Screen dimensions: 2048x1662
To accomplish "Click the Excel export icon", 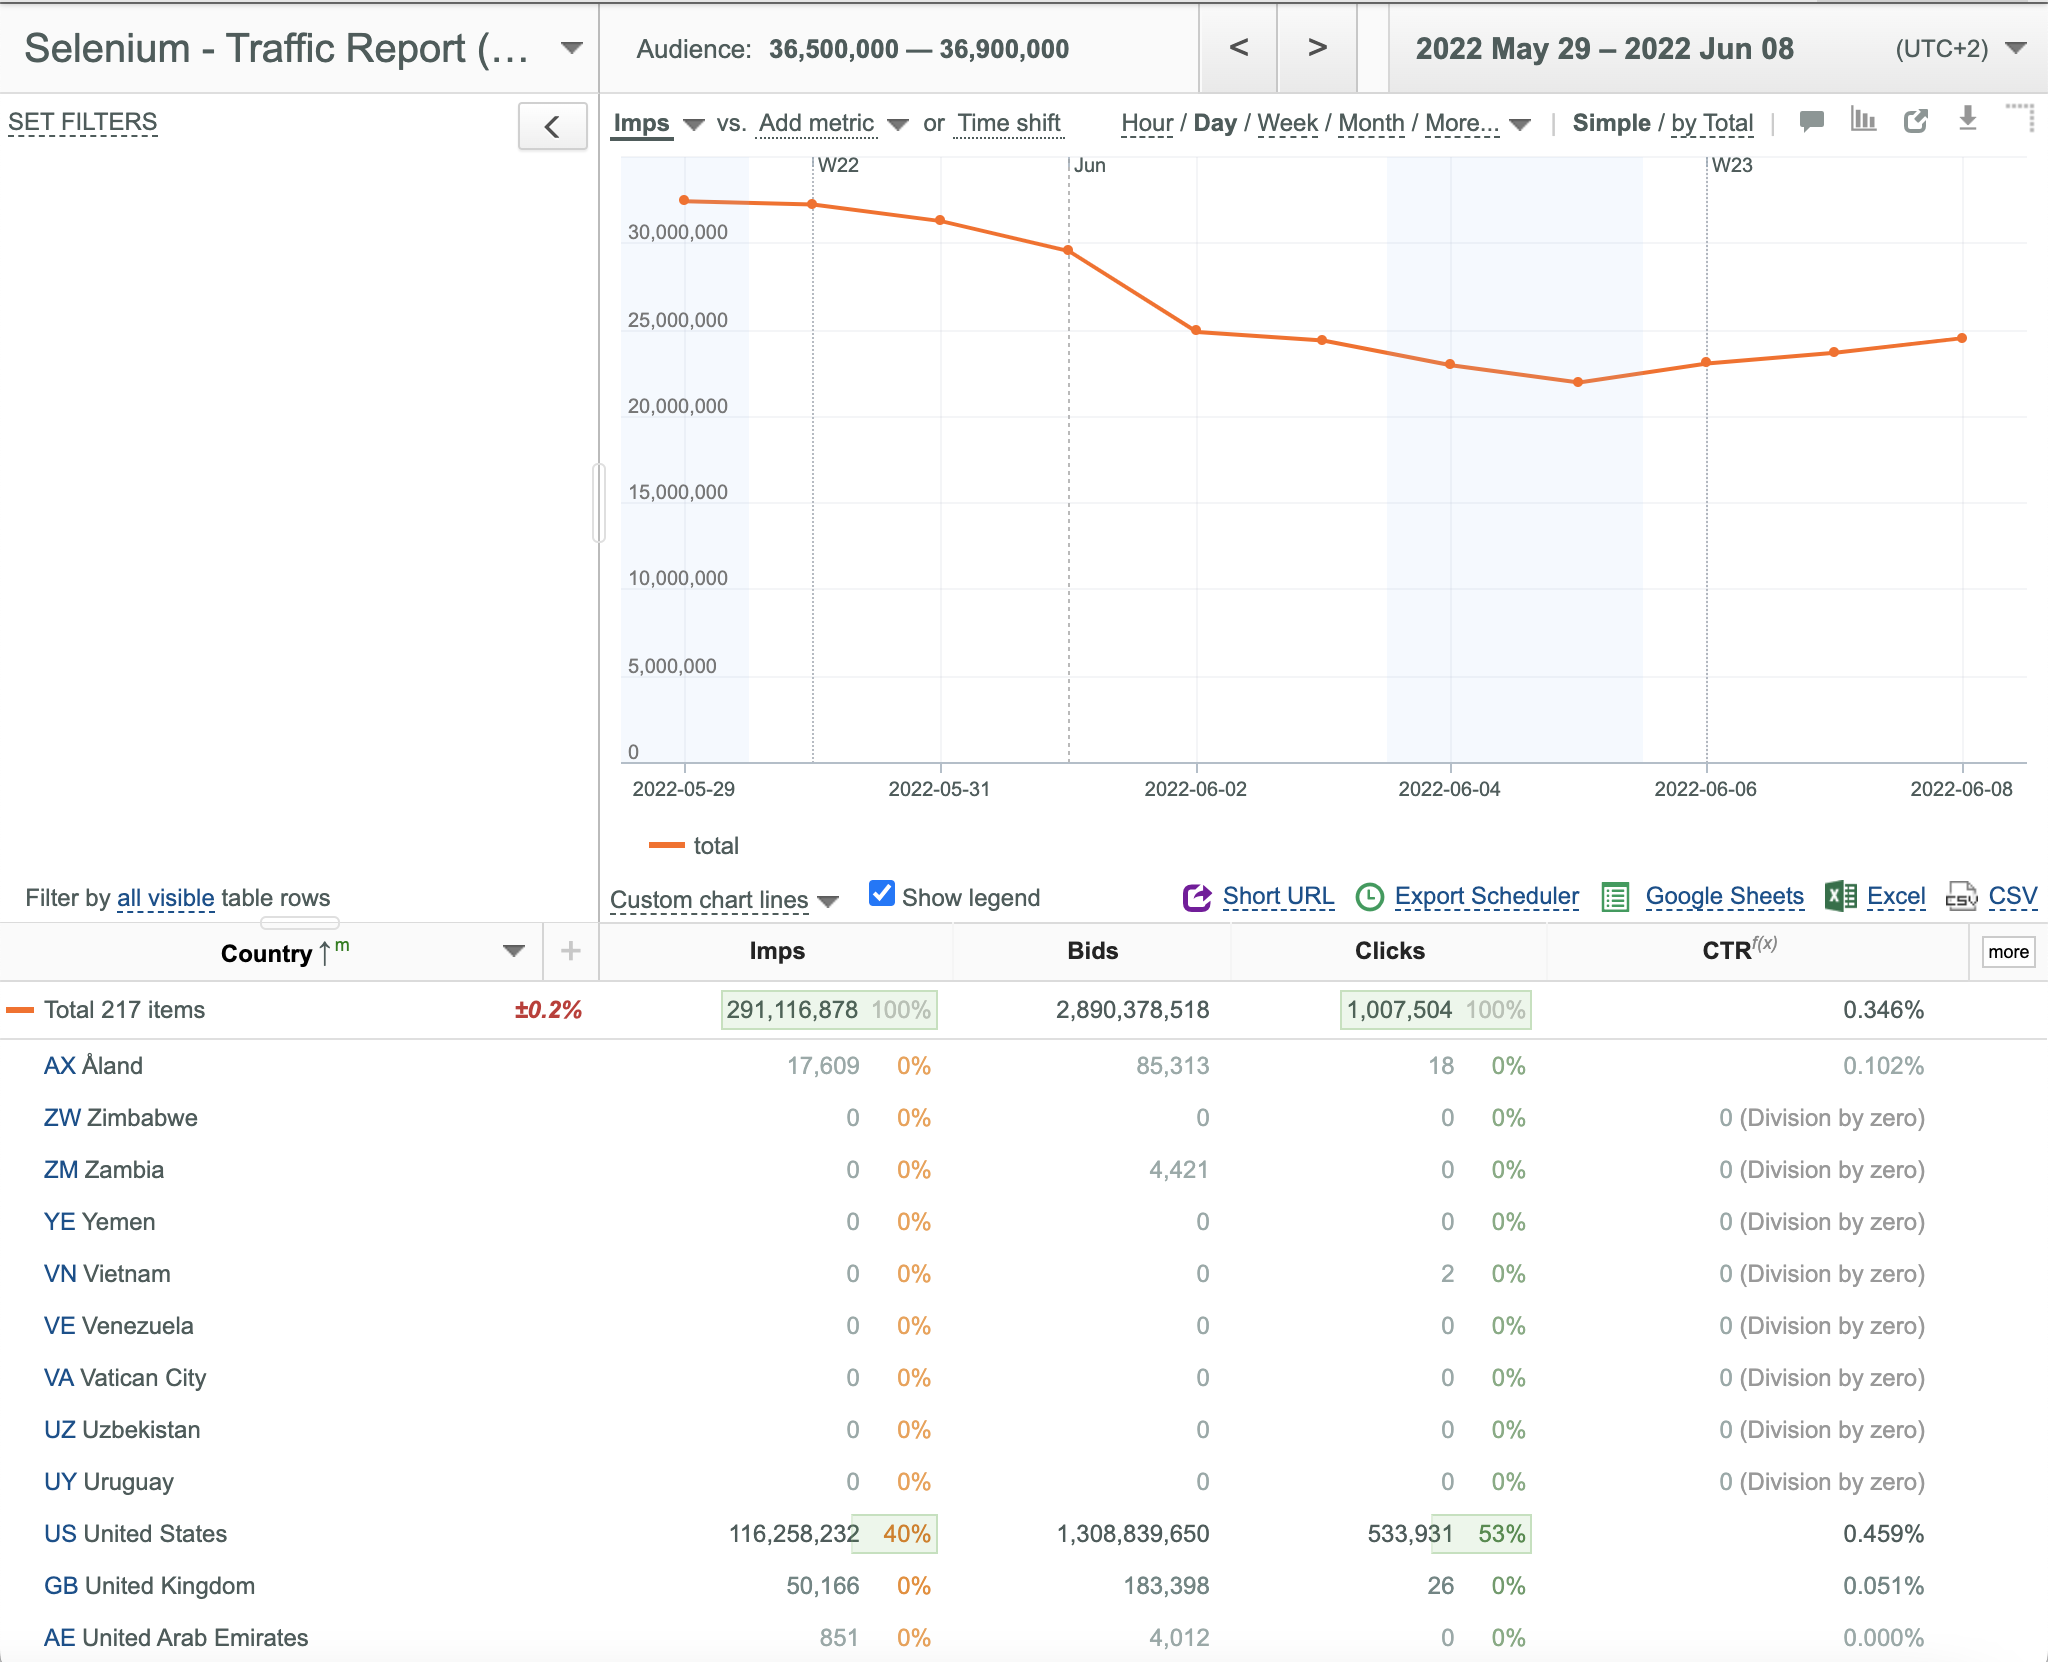I will tap(1841, 896).
